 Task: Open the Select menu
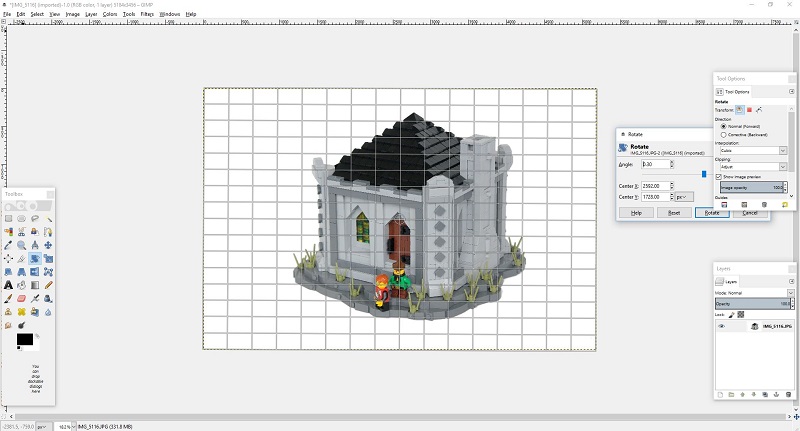click(x=37, y=14)
